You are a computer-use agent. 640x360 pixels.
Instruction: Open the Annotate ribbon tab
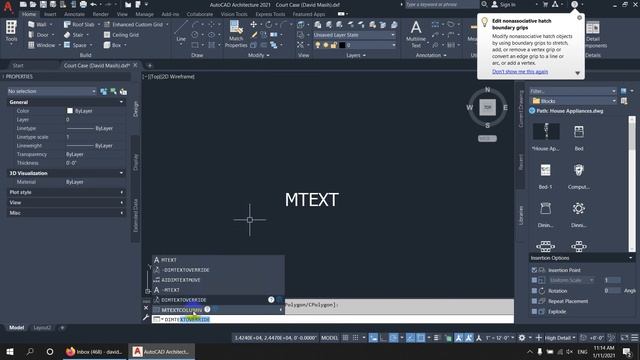click(74, 14)
